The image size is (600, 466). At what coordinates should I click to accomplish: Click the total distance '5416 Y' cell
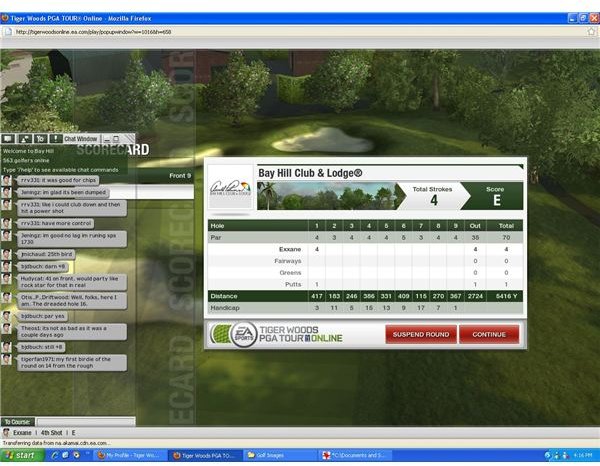[x=506, y=296]
